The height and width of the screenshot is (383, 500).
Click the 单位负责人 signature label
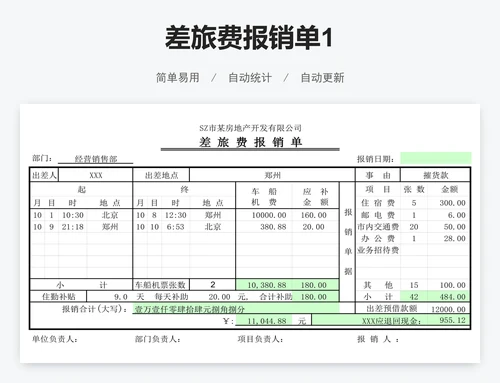(55, 339)
